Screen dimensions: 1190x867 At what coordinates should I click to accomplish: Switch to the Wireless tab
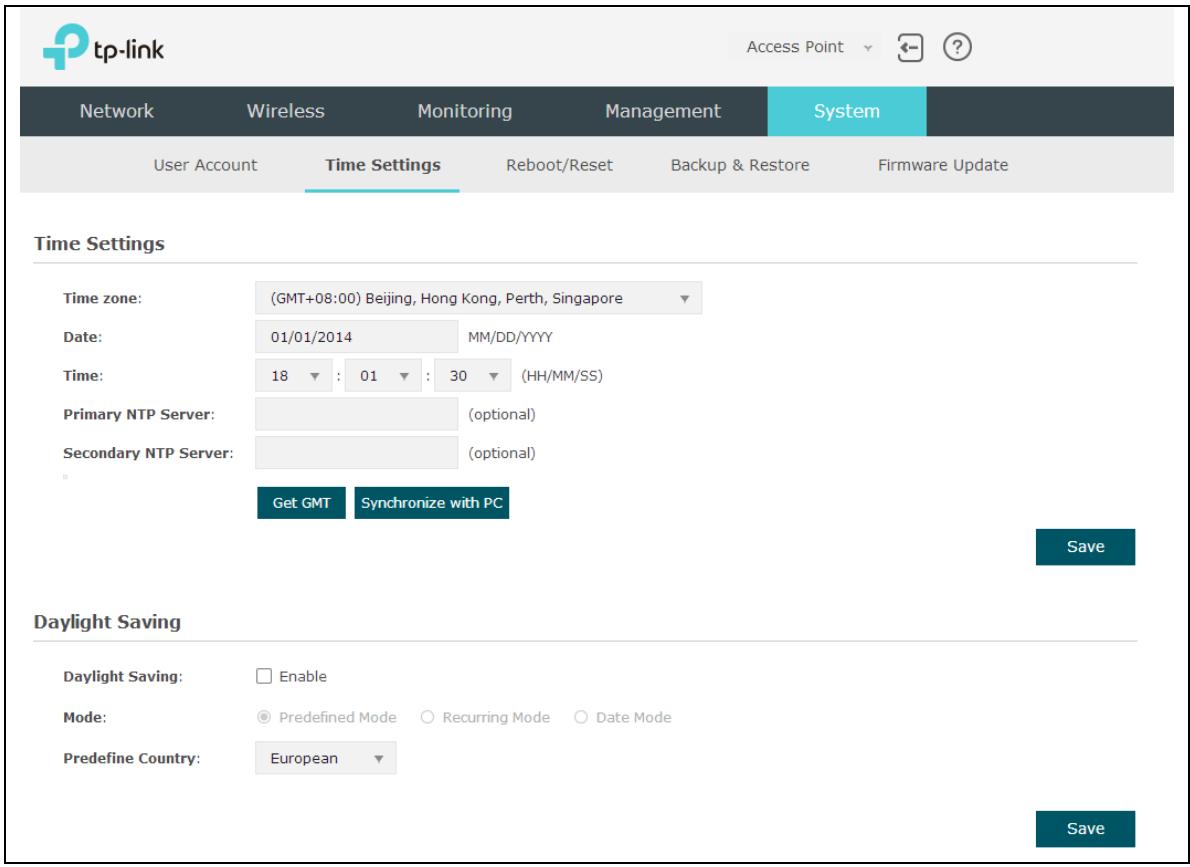285,111
